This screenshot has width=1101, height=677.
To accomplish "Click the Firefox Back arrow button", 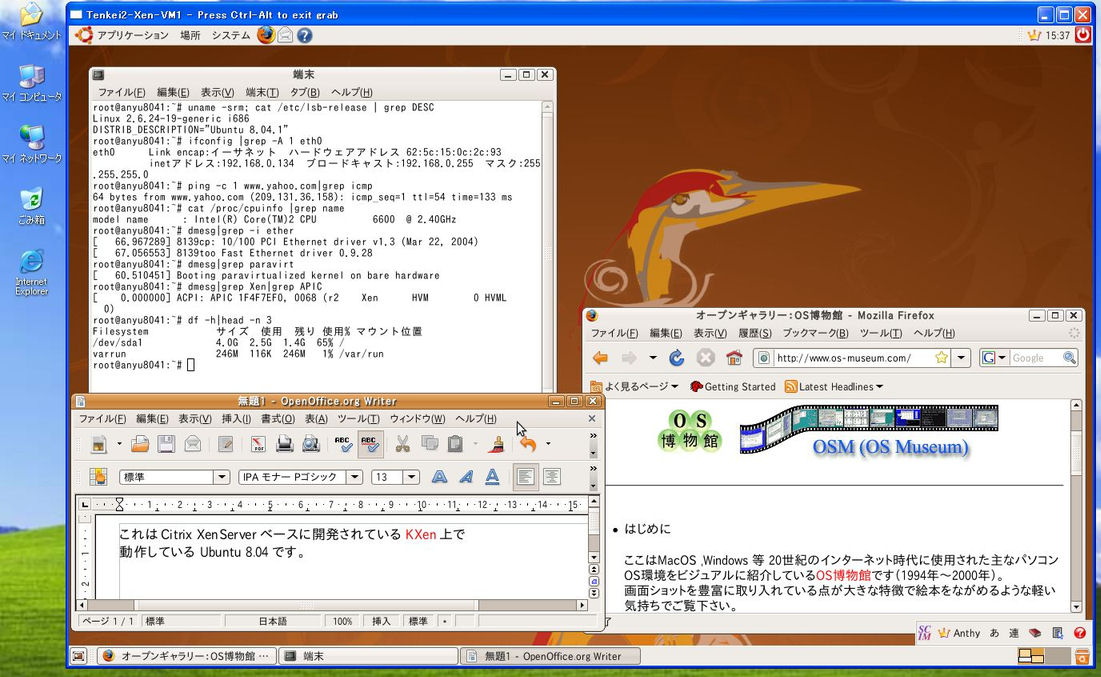I will coord(600,358).
